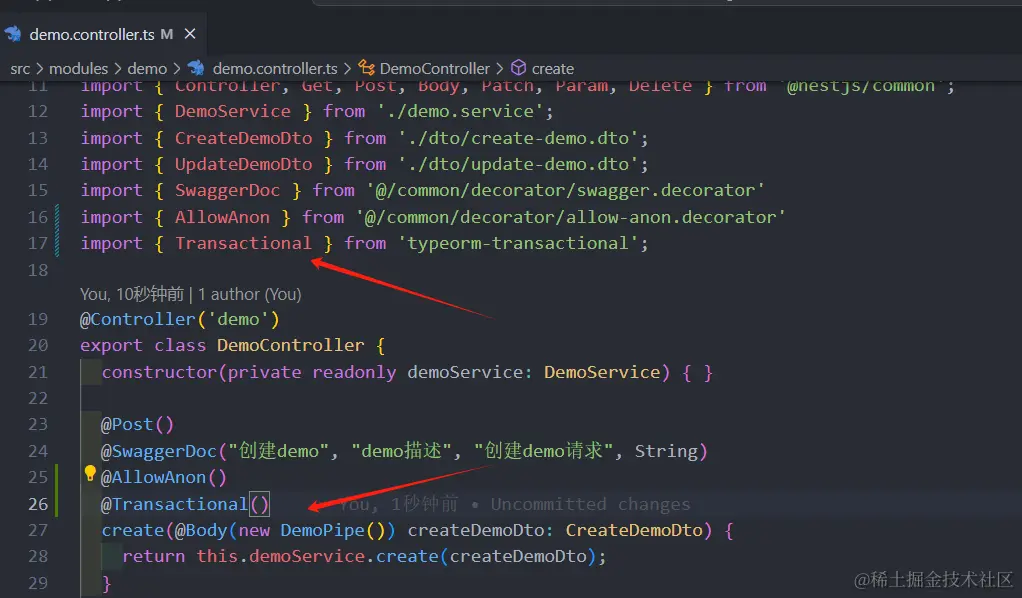Select the create method breadcrumb
Viewport: 1022px width, 598px height.
553,68
